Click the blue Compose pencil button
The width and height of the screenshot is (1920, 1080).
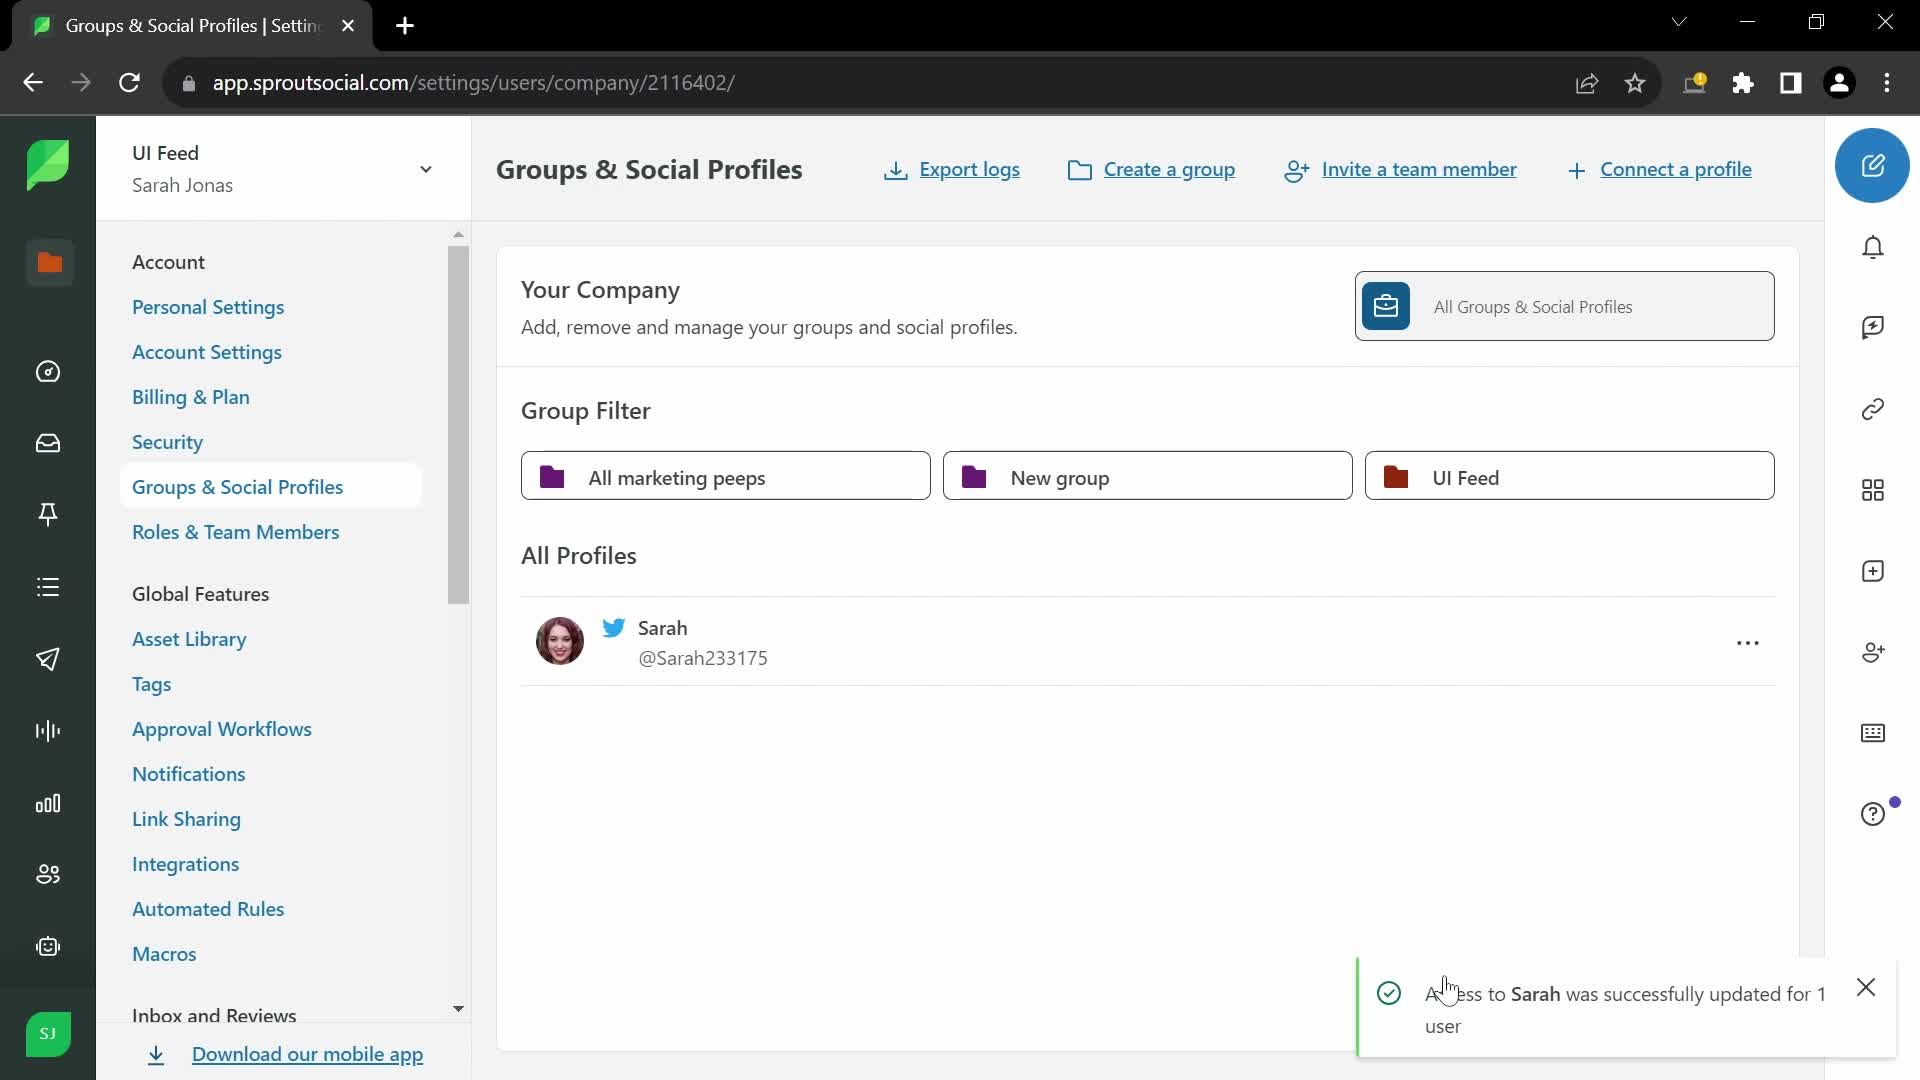point(1872,166)
